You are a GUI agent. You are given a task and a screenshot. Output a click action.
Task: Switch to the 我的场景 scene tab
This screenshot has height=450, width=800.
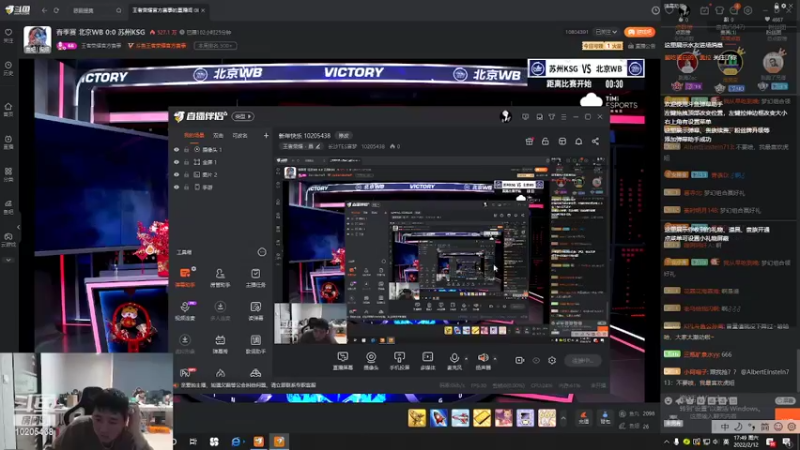click(x=194, y=136)
